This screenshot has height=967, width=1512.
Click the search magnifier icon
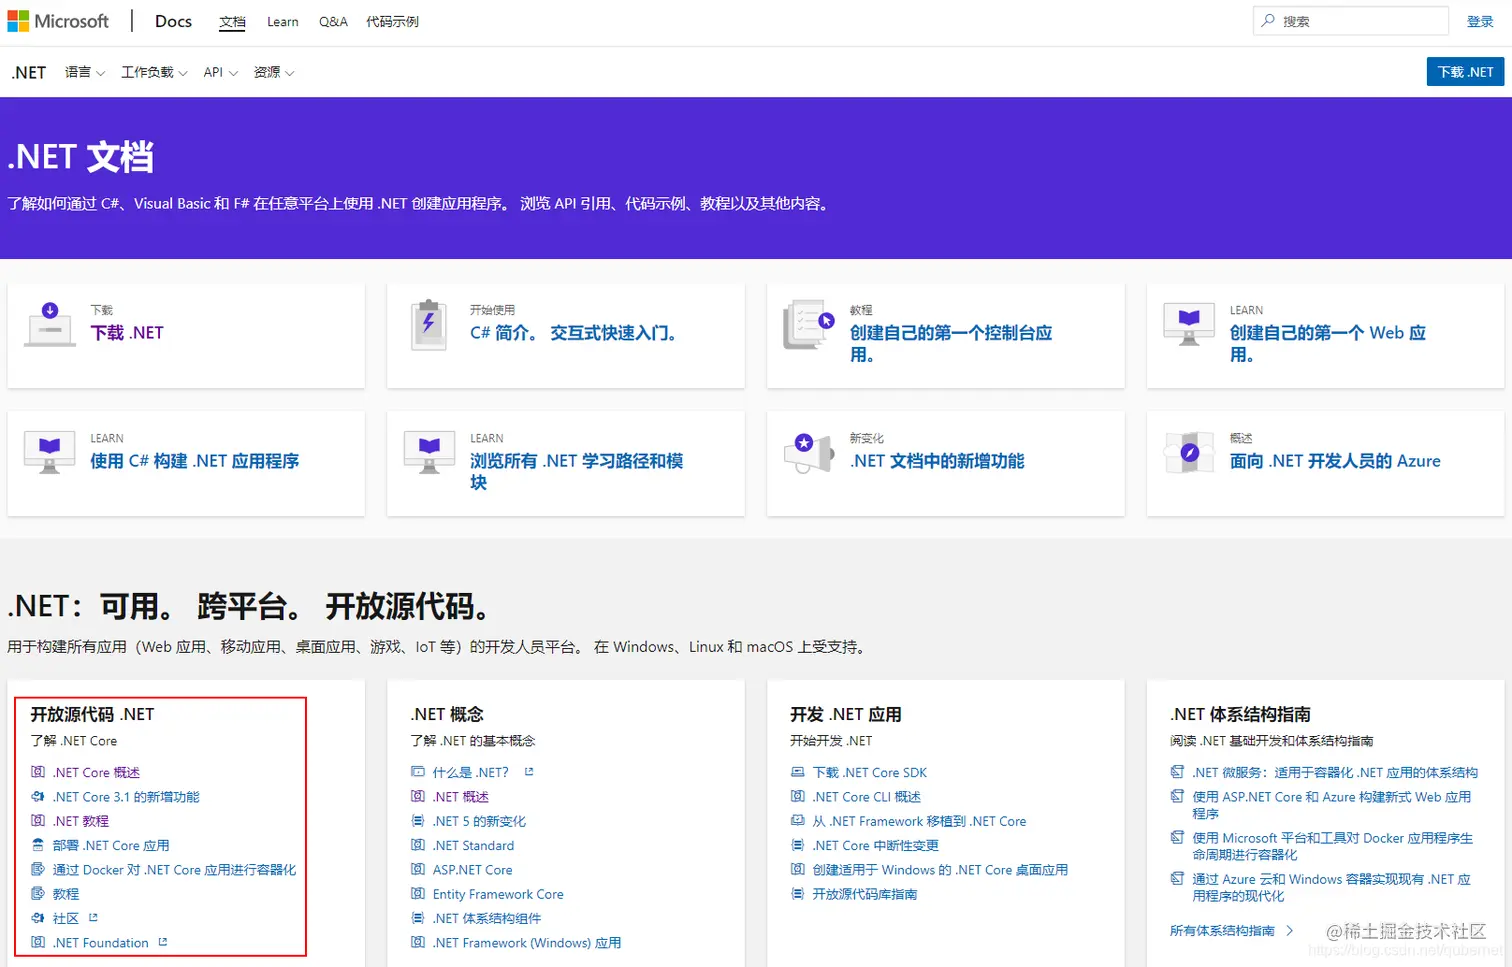tap(1268, 21)
